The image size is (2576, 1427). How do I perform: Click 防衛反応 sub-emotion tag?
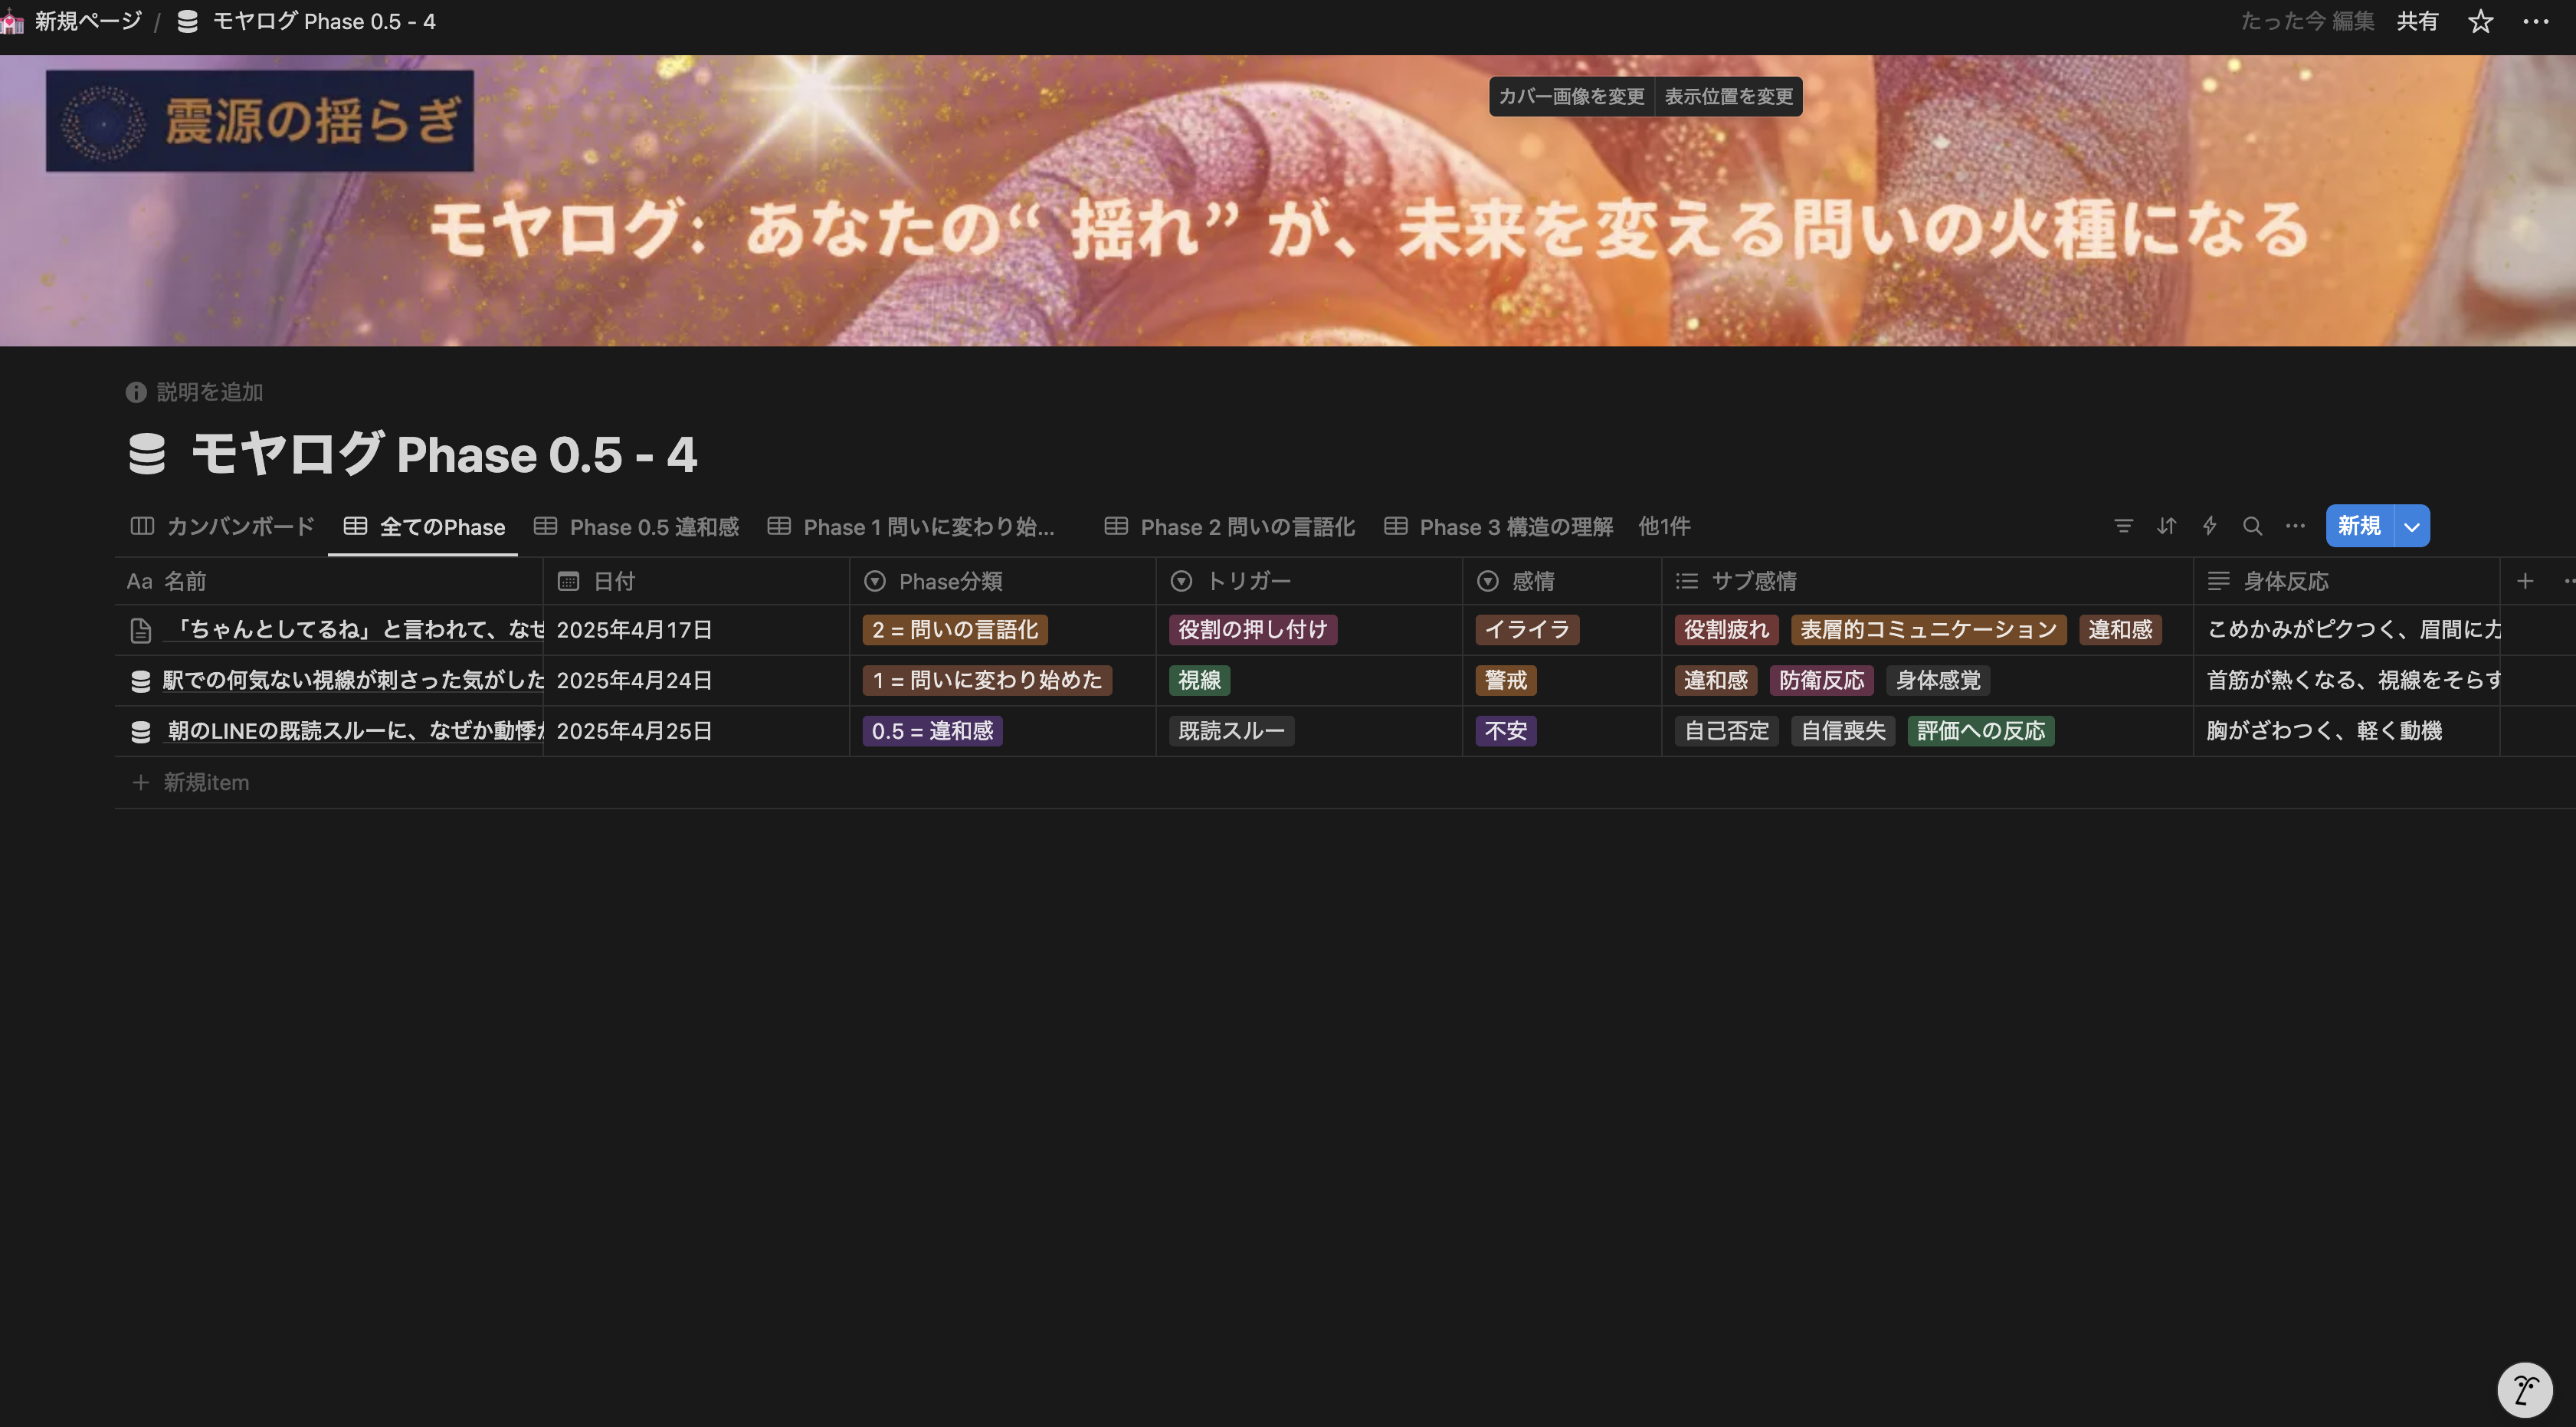click(1821, 681)
